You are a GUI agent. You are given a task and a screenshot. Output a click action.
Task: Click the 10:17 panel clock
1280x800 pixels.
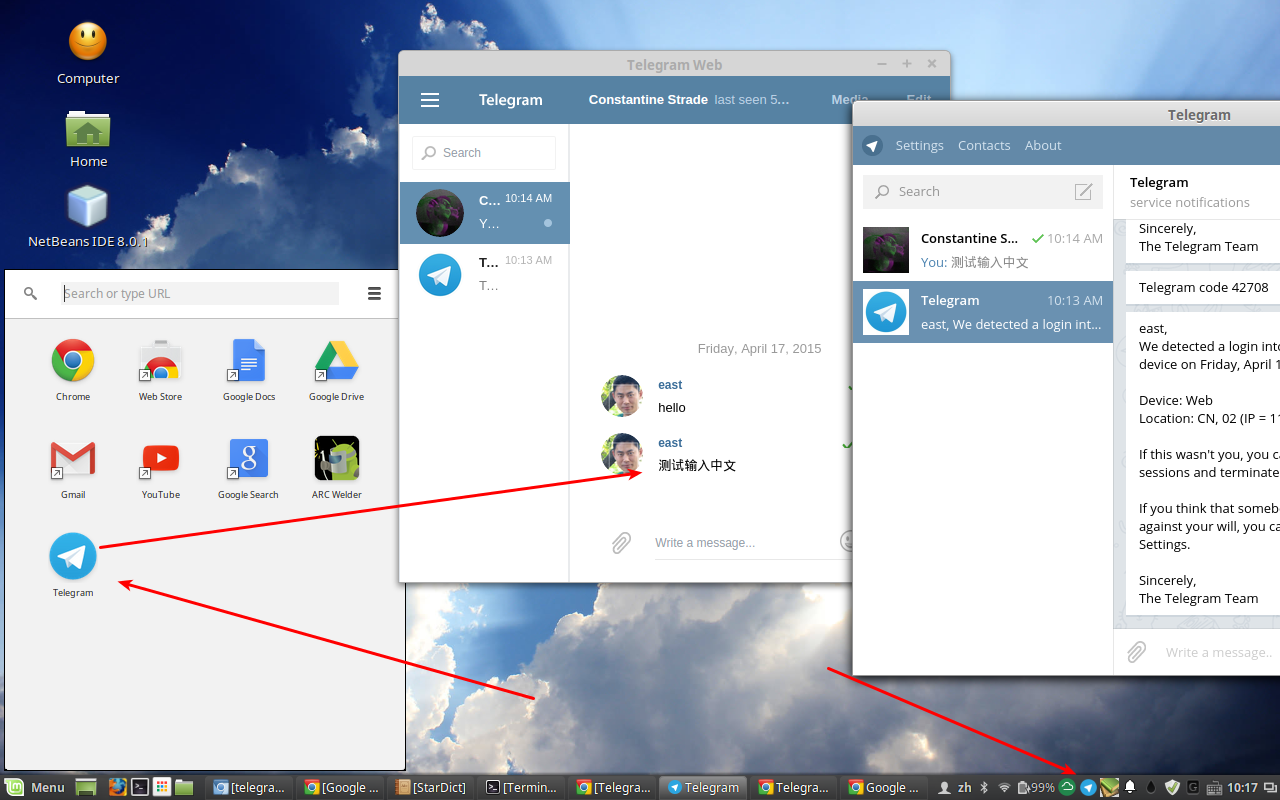tap(1243, 787)
